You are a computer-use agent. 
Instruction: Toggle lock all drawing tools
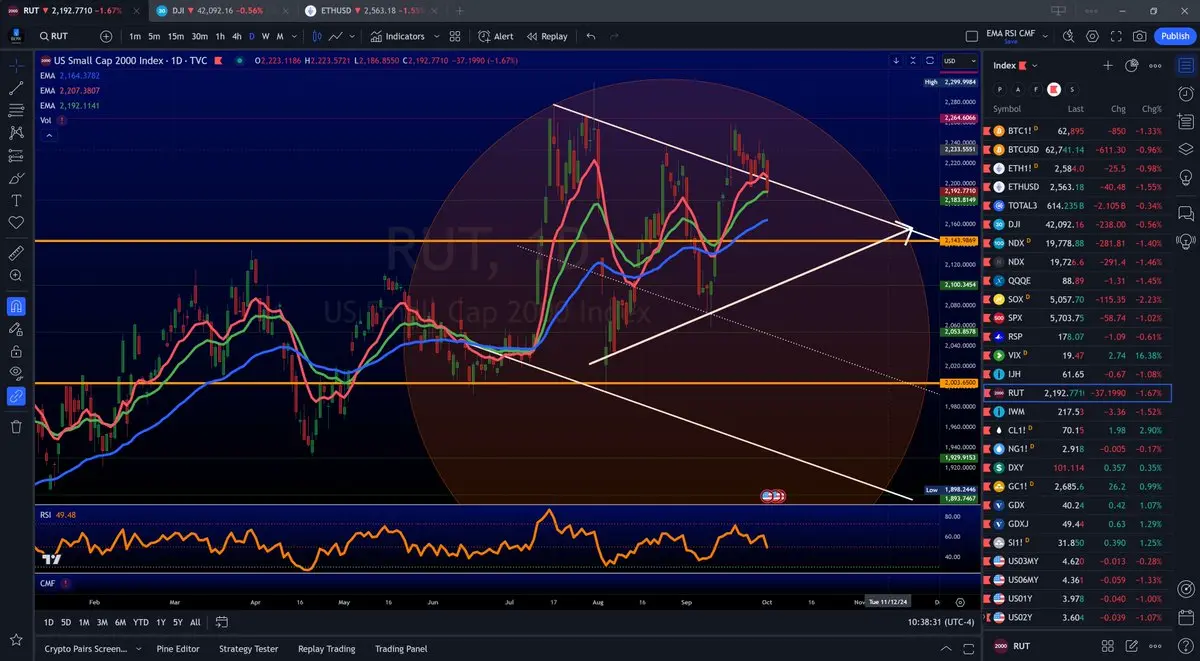(16, 351)
